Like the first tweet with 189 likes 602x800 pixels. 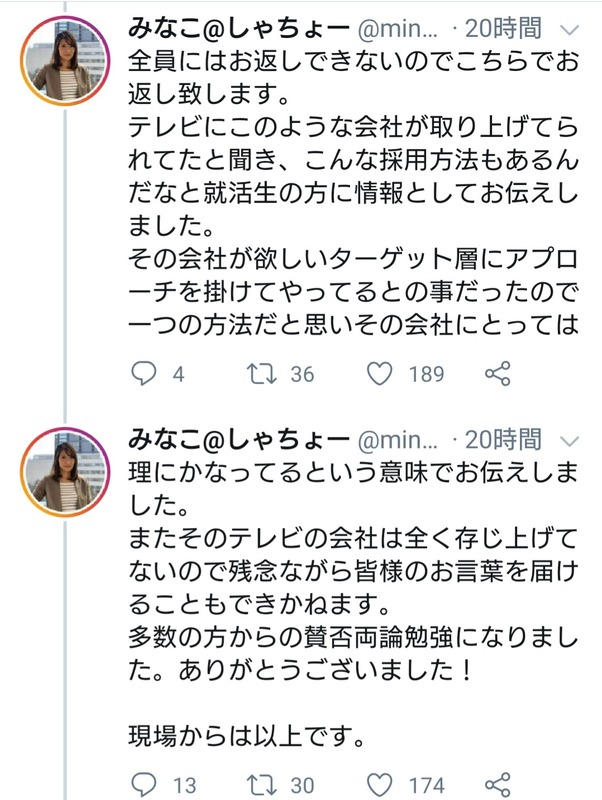coord(380,374)
